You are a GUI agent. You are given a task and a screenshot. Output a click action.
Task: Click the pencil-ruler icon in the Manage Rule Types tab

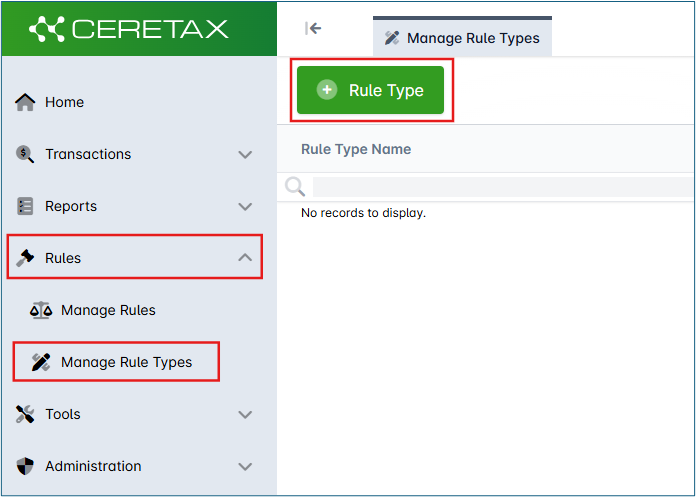tap(392, 38)
